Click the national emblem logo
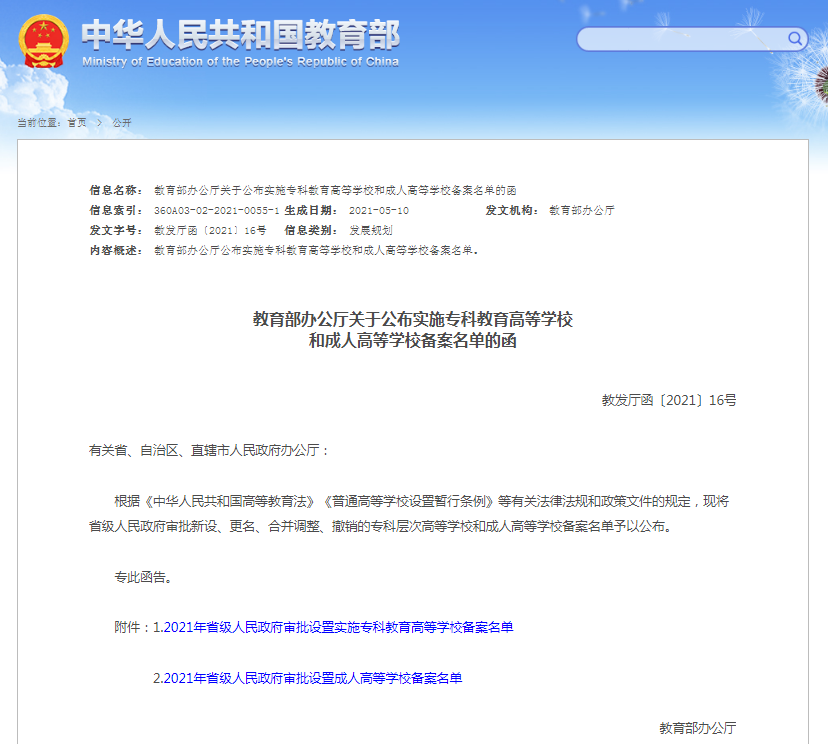 [43, 41]
